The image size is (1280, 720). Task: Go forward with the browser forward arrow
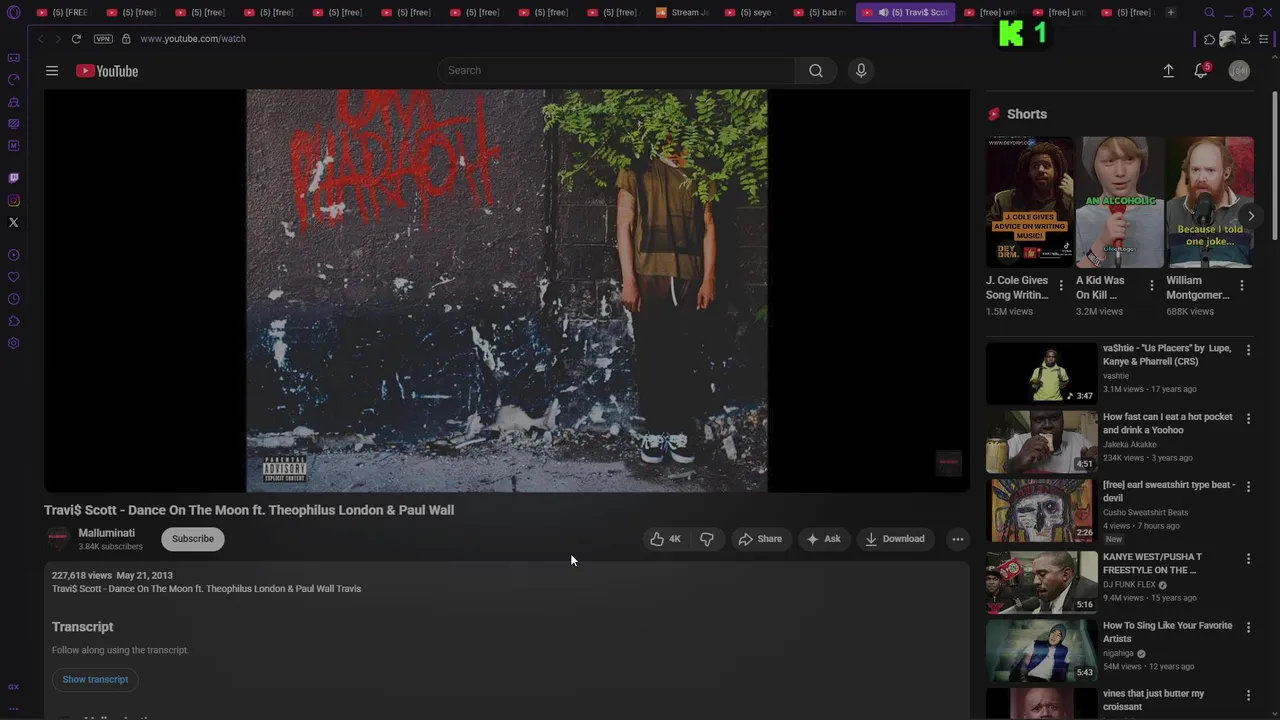pyautogui.click(x=57, y=39)
